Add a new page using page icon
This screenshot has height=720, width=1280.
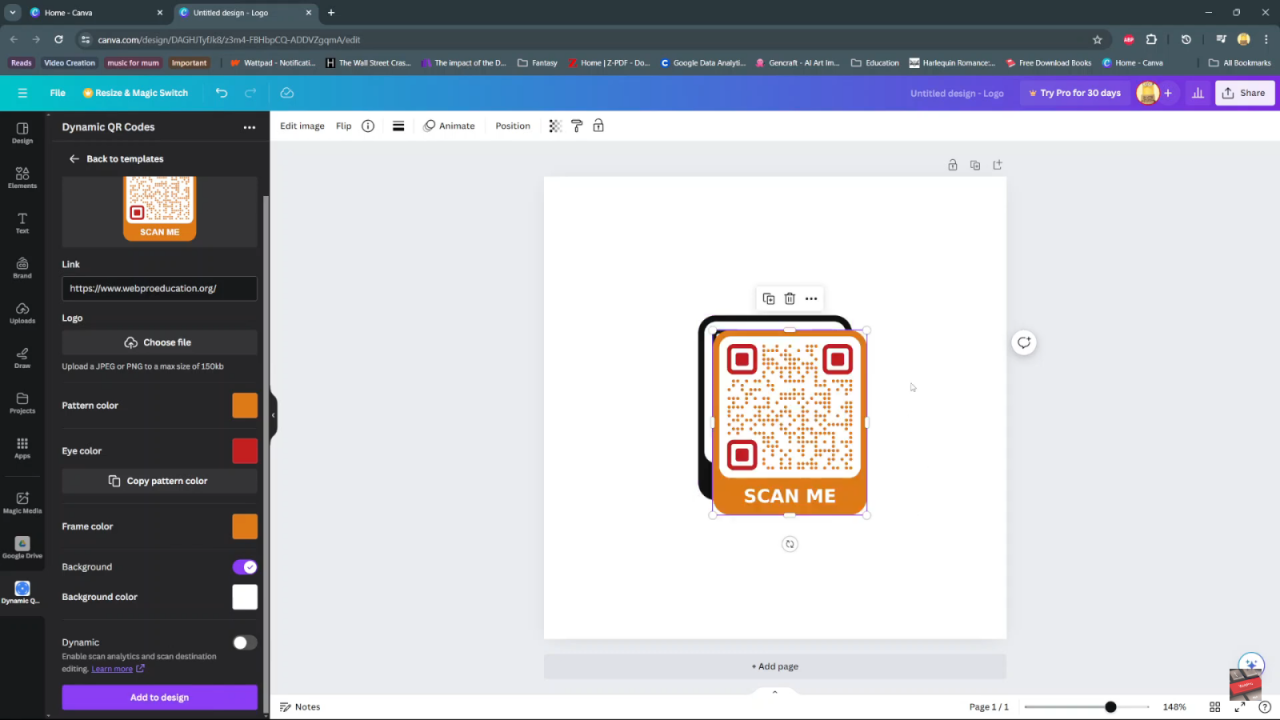point(997,165)
